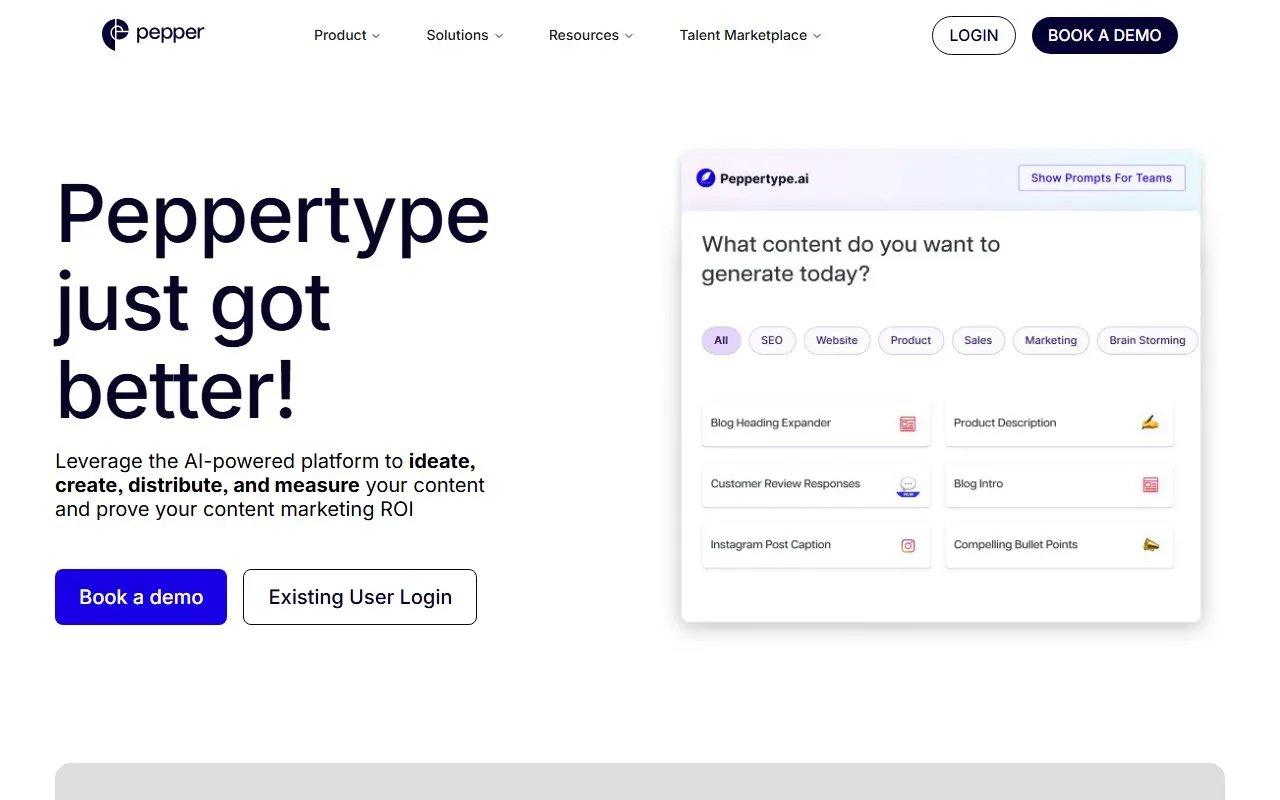Open the Resources dropdown
This screenshot has height=800, width=1280.
point(590,35)
